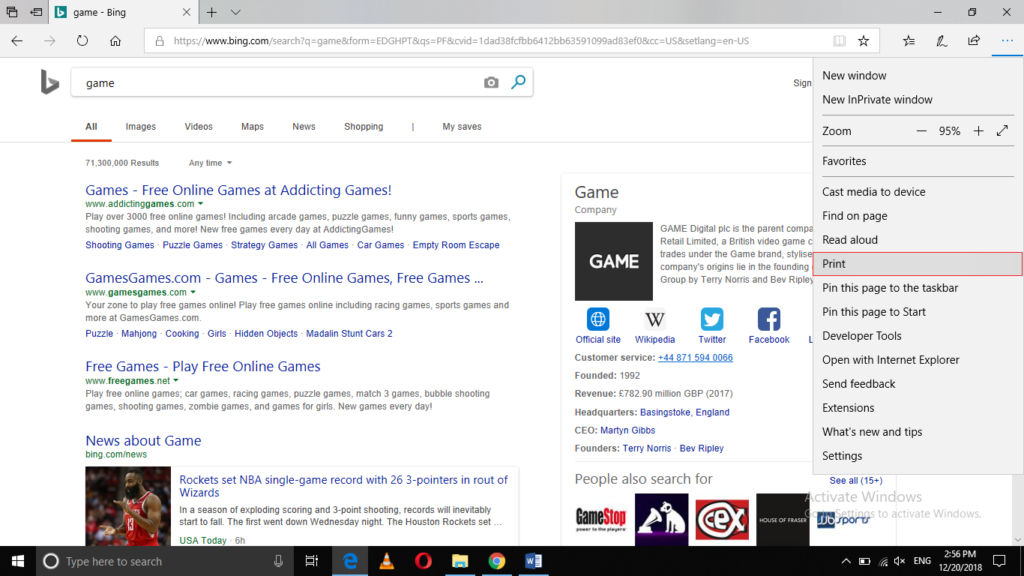
Task: Search by image camera icon
Action: coord(491,82)
